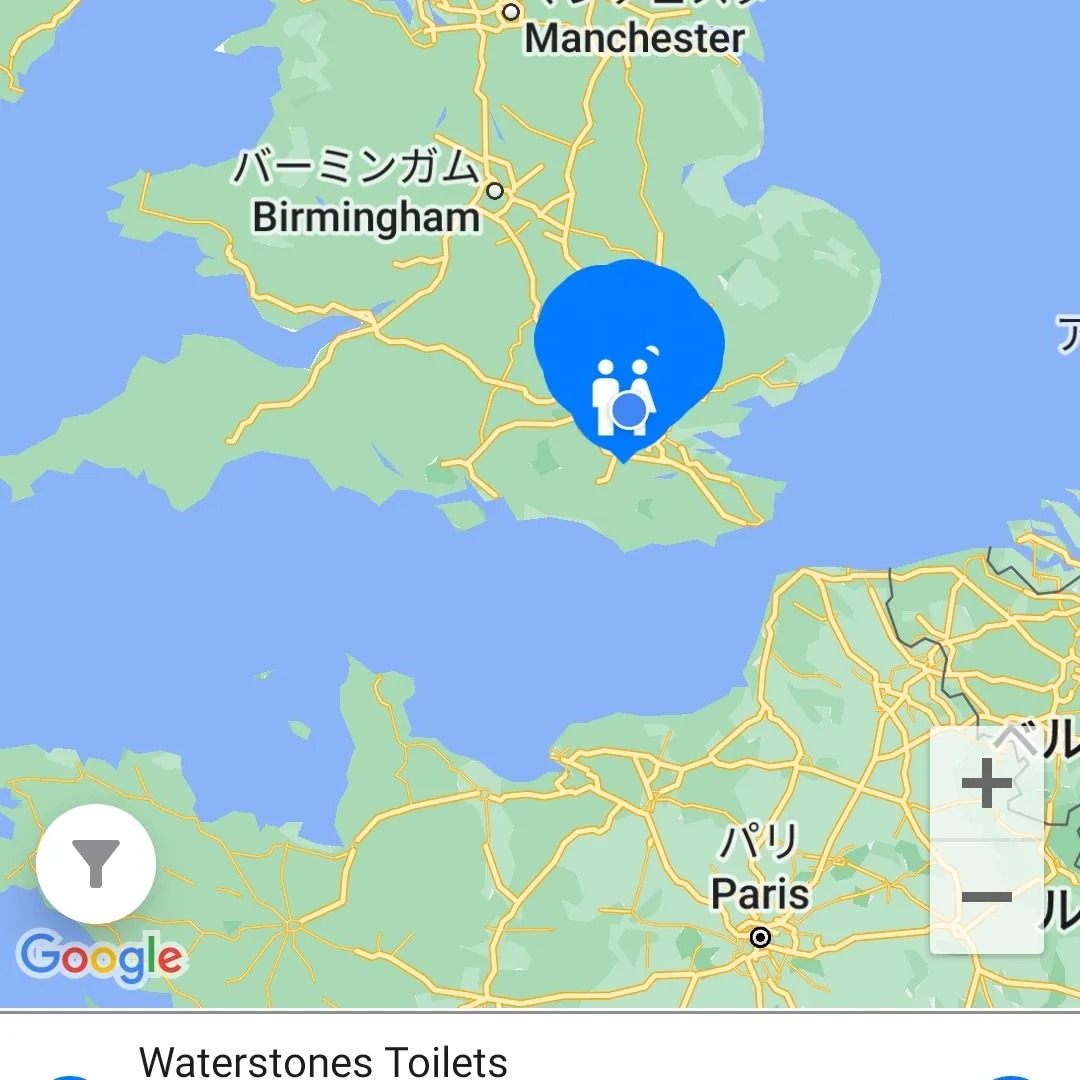Viewport: 1080px width, 1080px height.
Task: Click the Birmingham city marker dot
Action: click(495, 191)
